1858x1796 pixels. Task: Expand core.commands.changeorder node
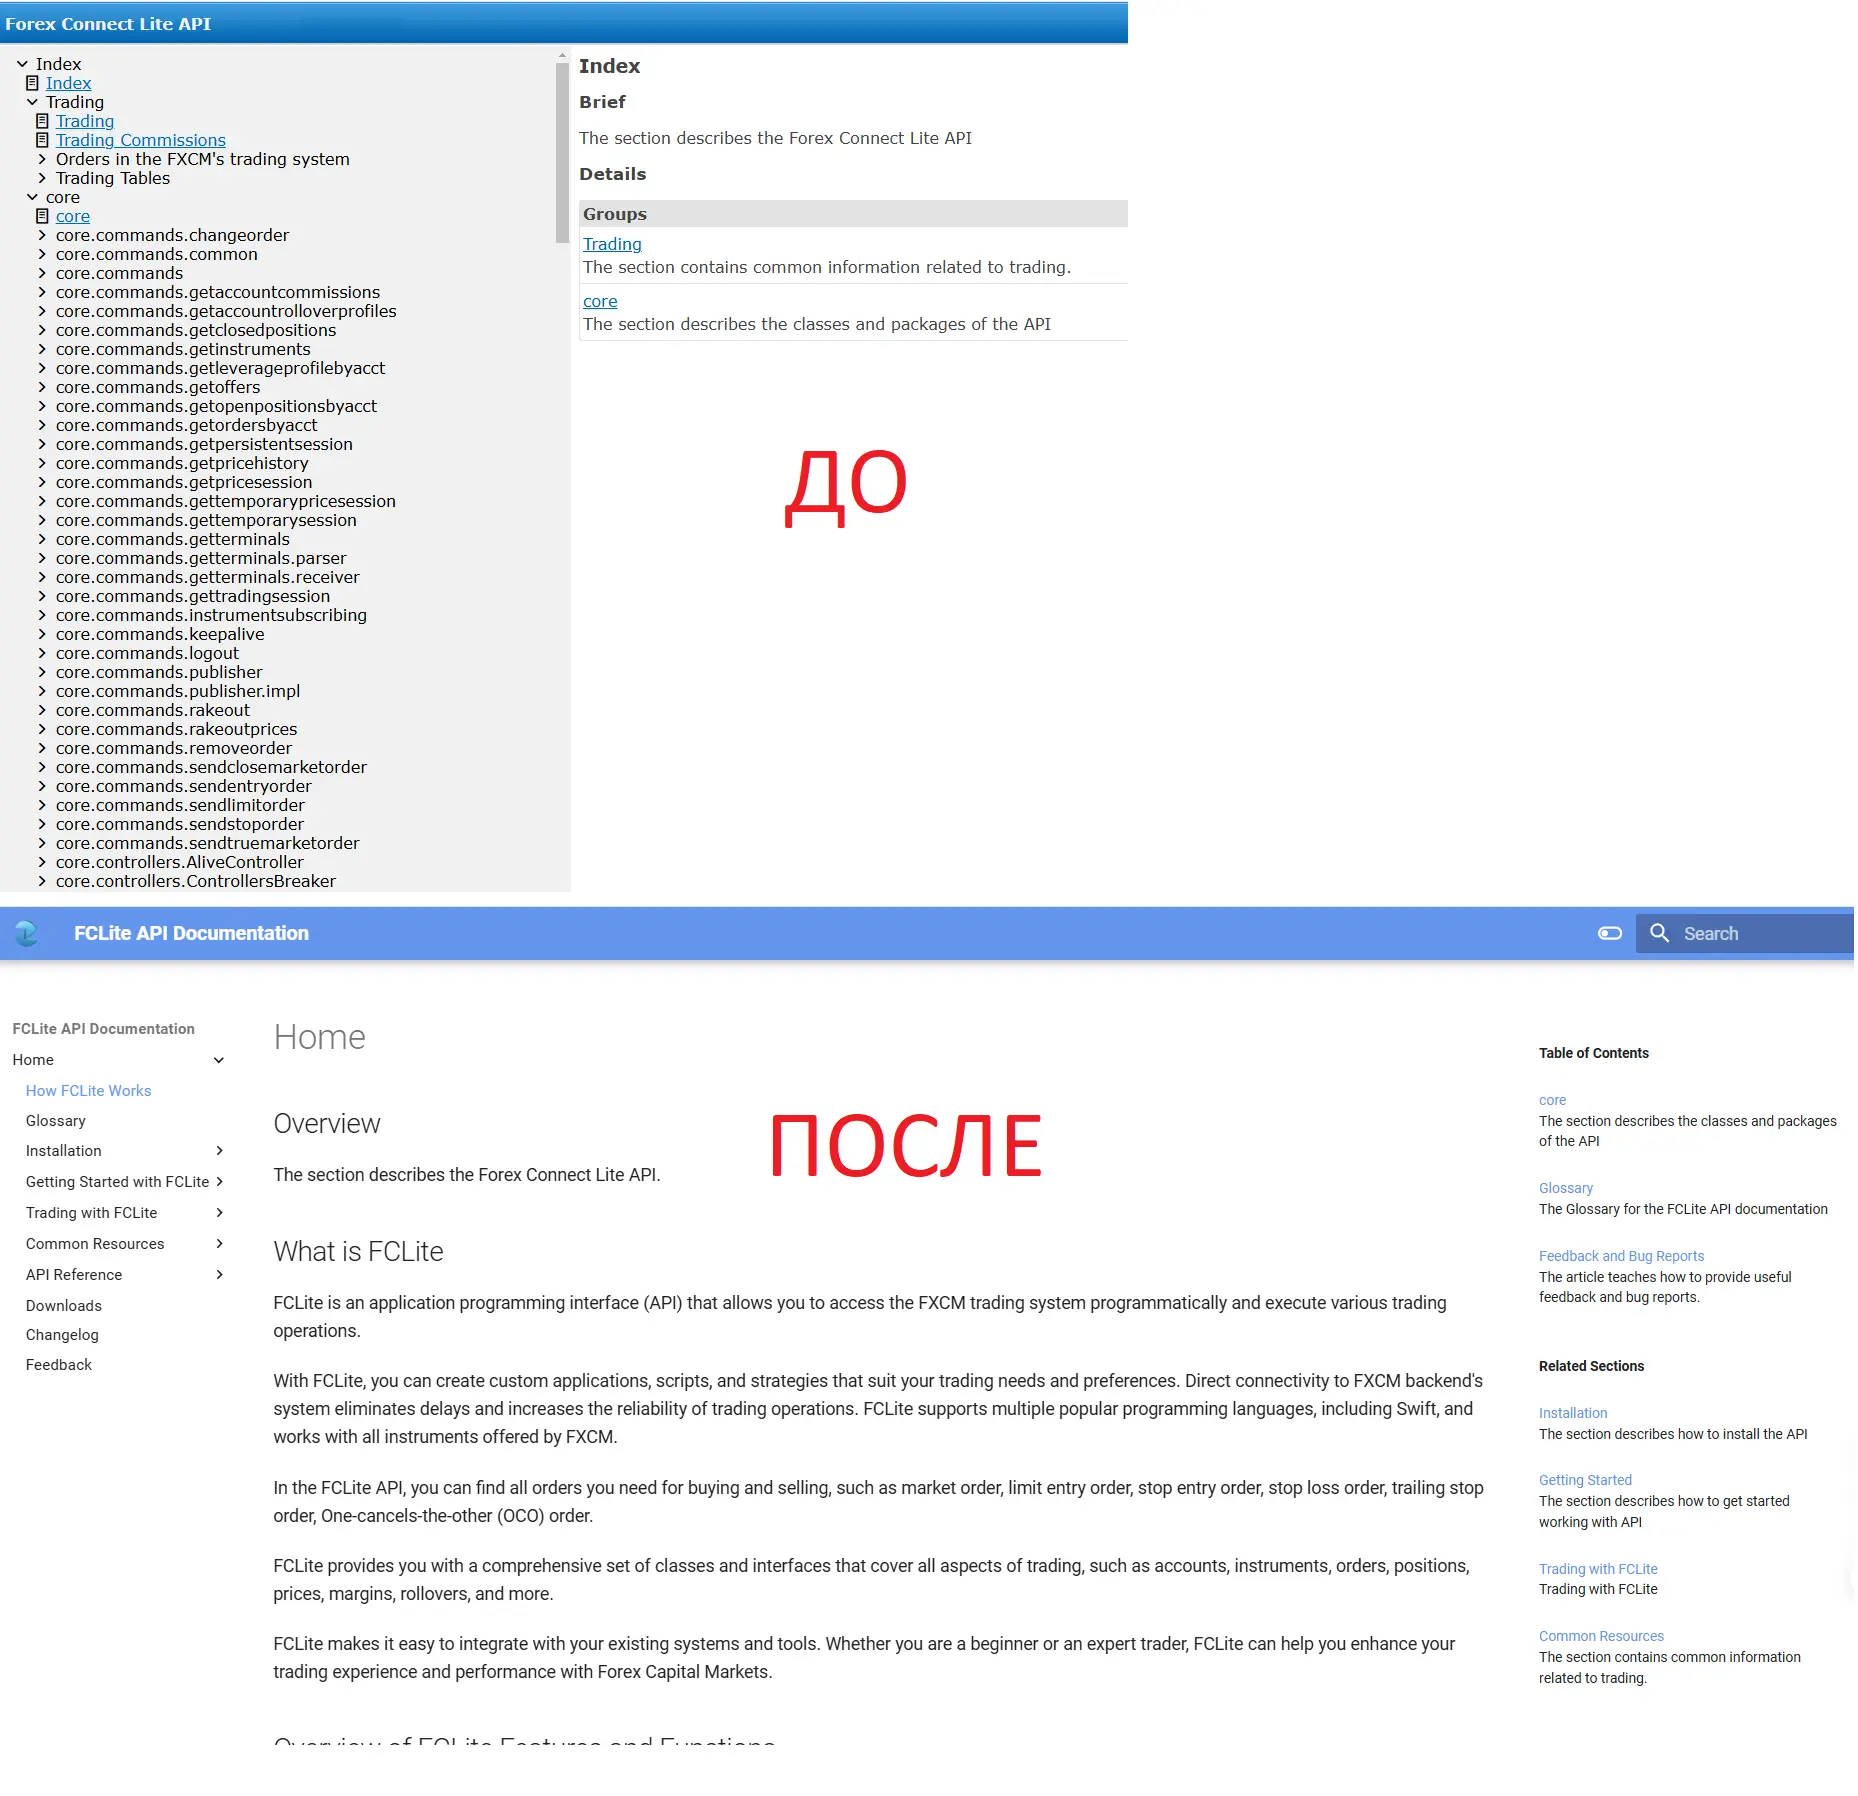coord(42,235)
